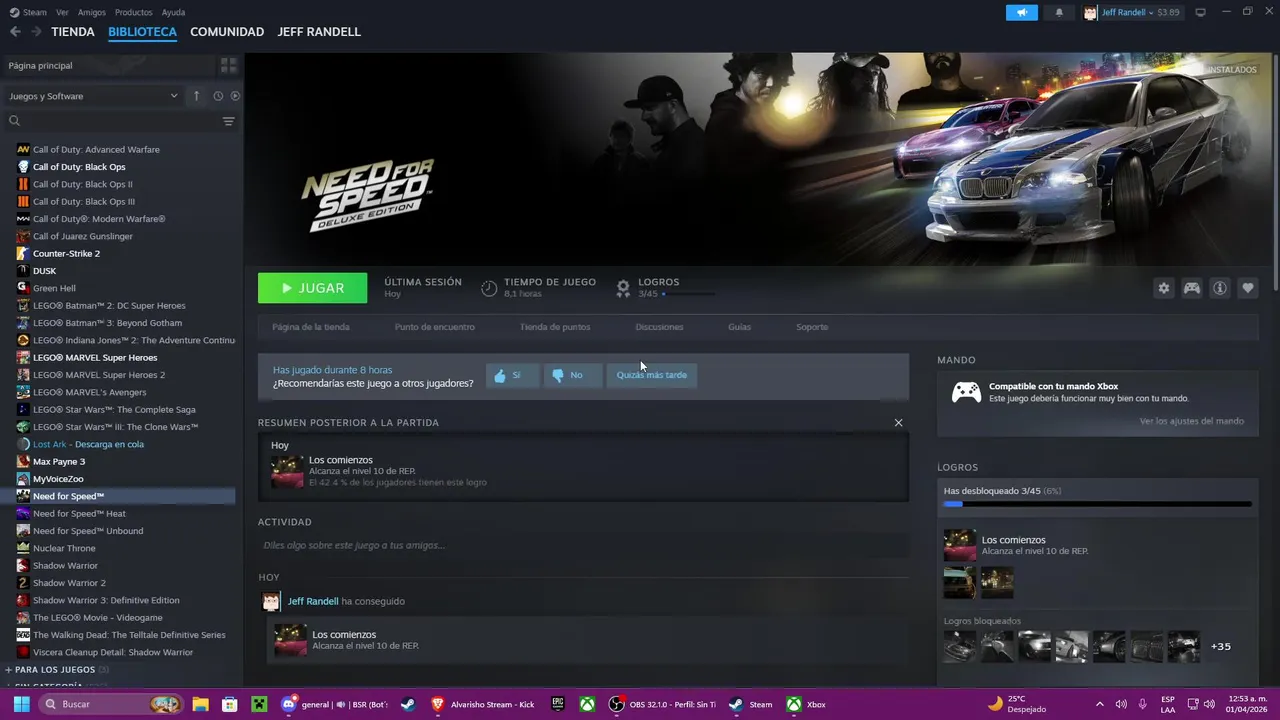The image size is (1280, 720).
Task: Click the activity comment input box
Action: 583,545
